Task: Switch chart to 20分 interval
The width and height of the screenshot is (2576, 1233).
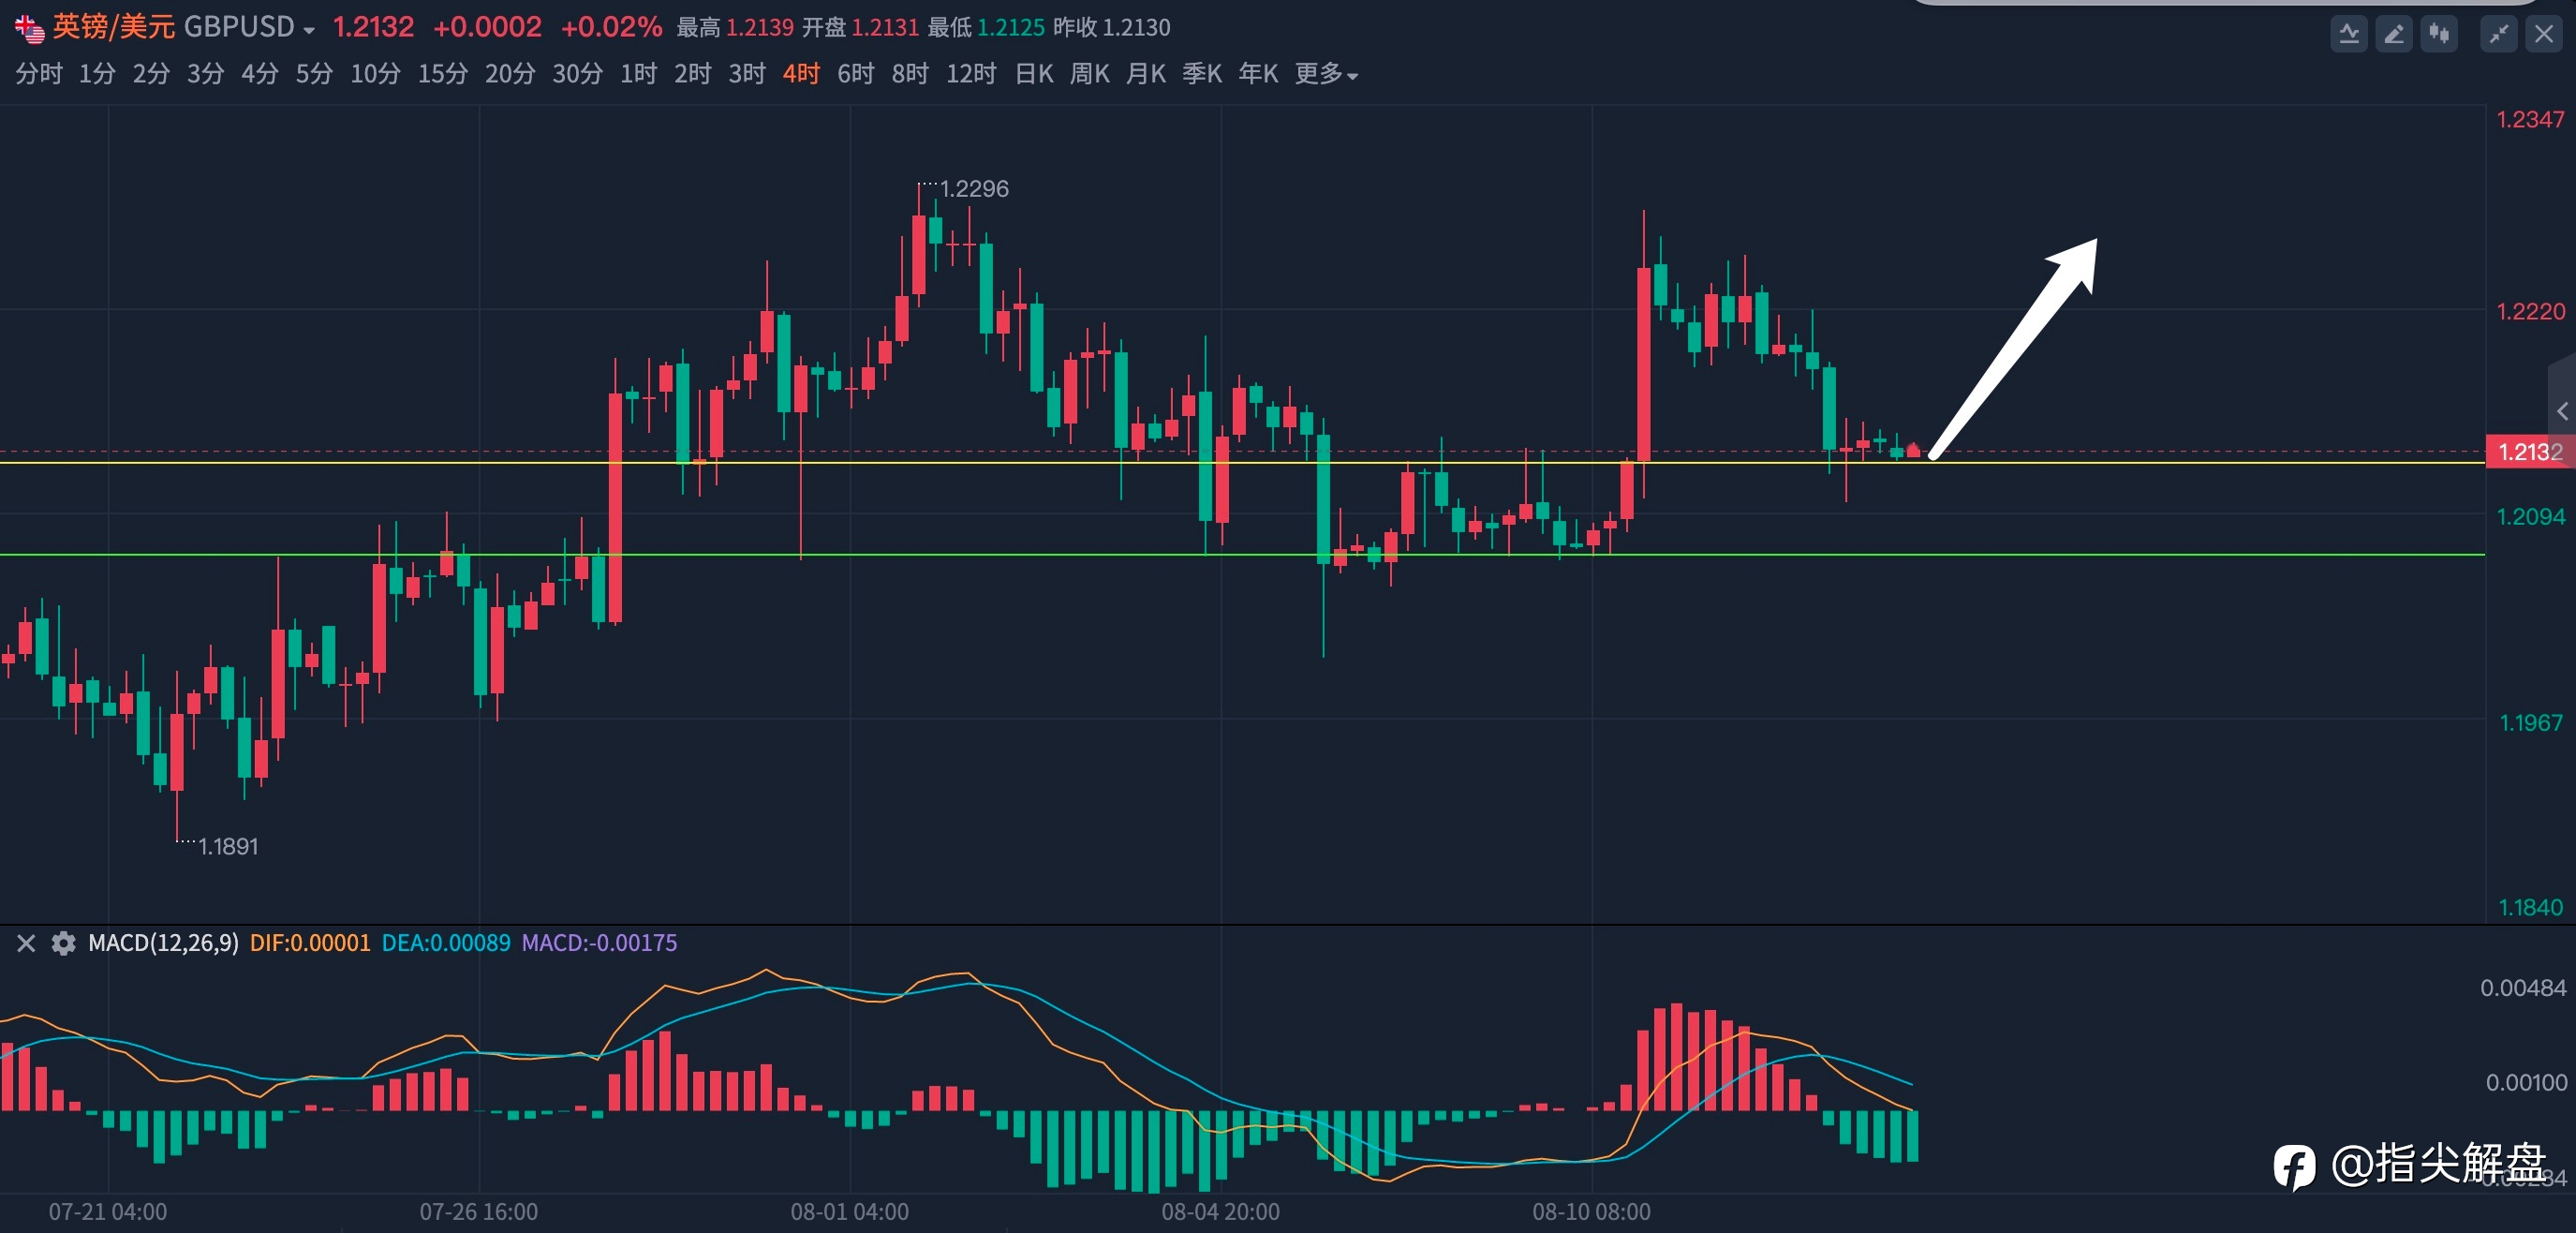Action: click(510, 74)
